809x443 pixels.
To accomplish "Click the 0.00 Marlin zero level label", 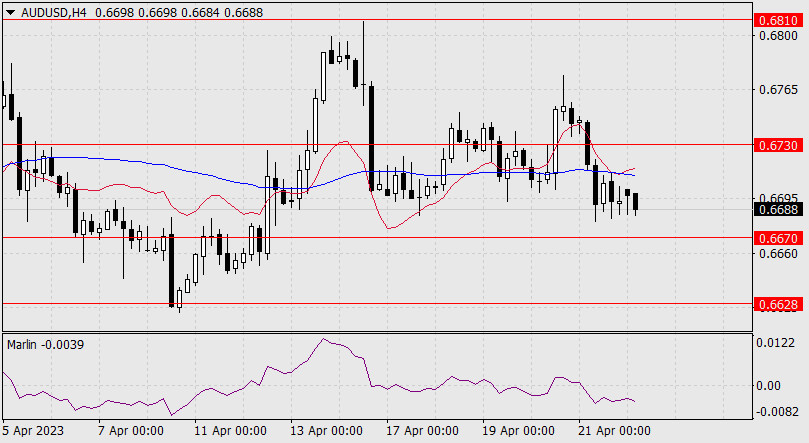I will click(768, 386).
